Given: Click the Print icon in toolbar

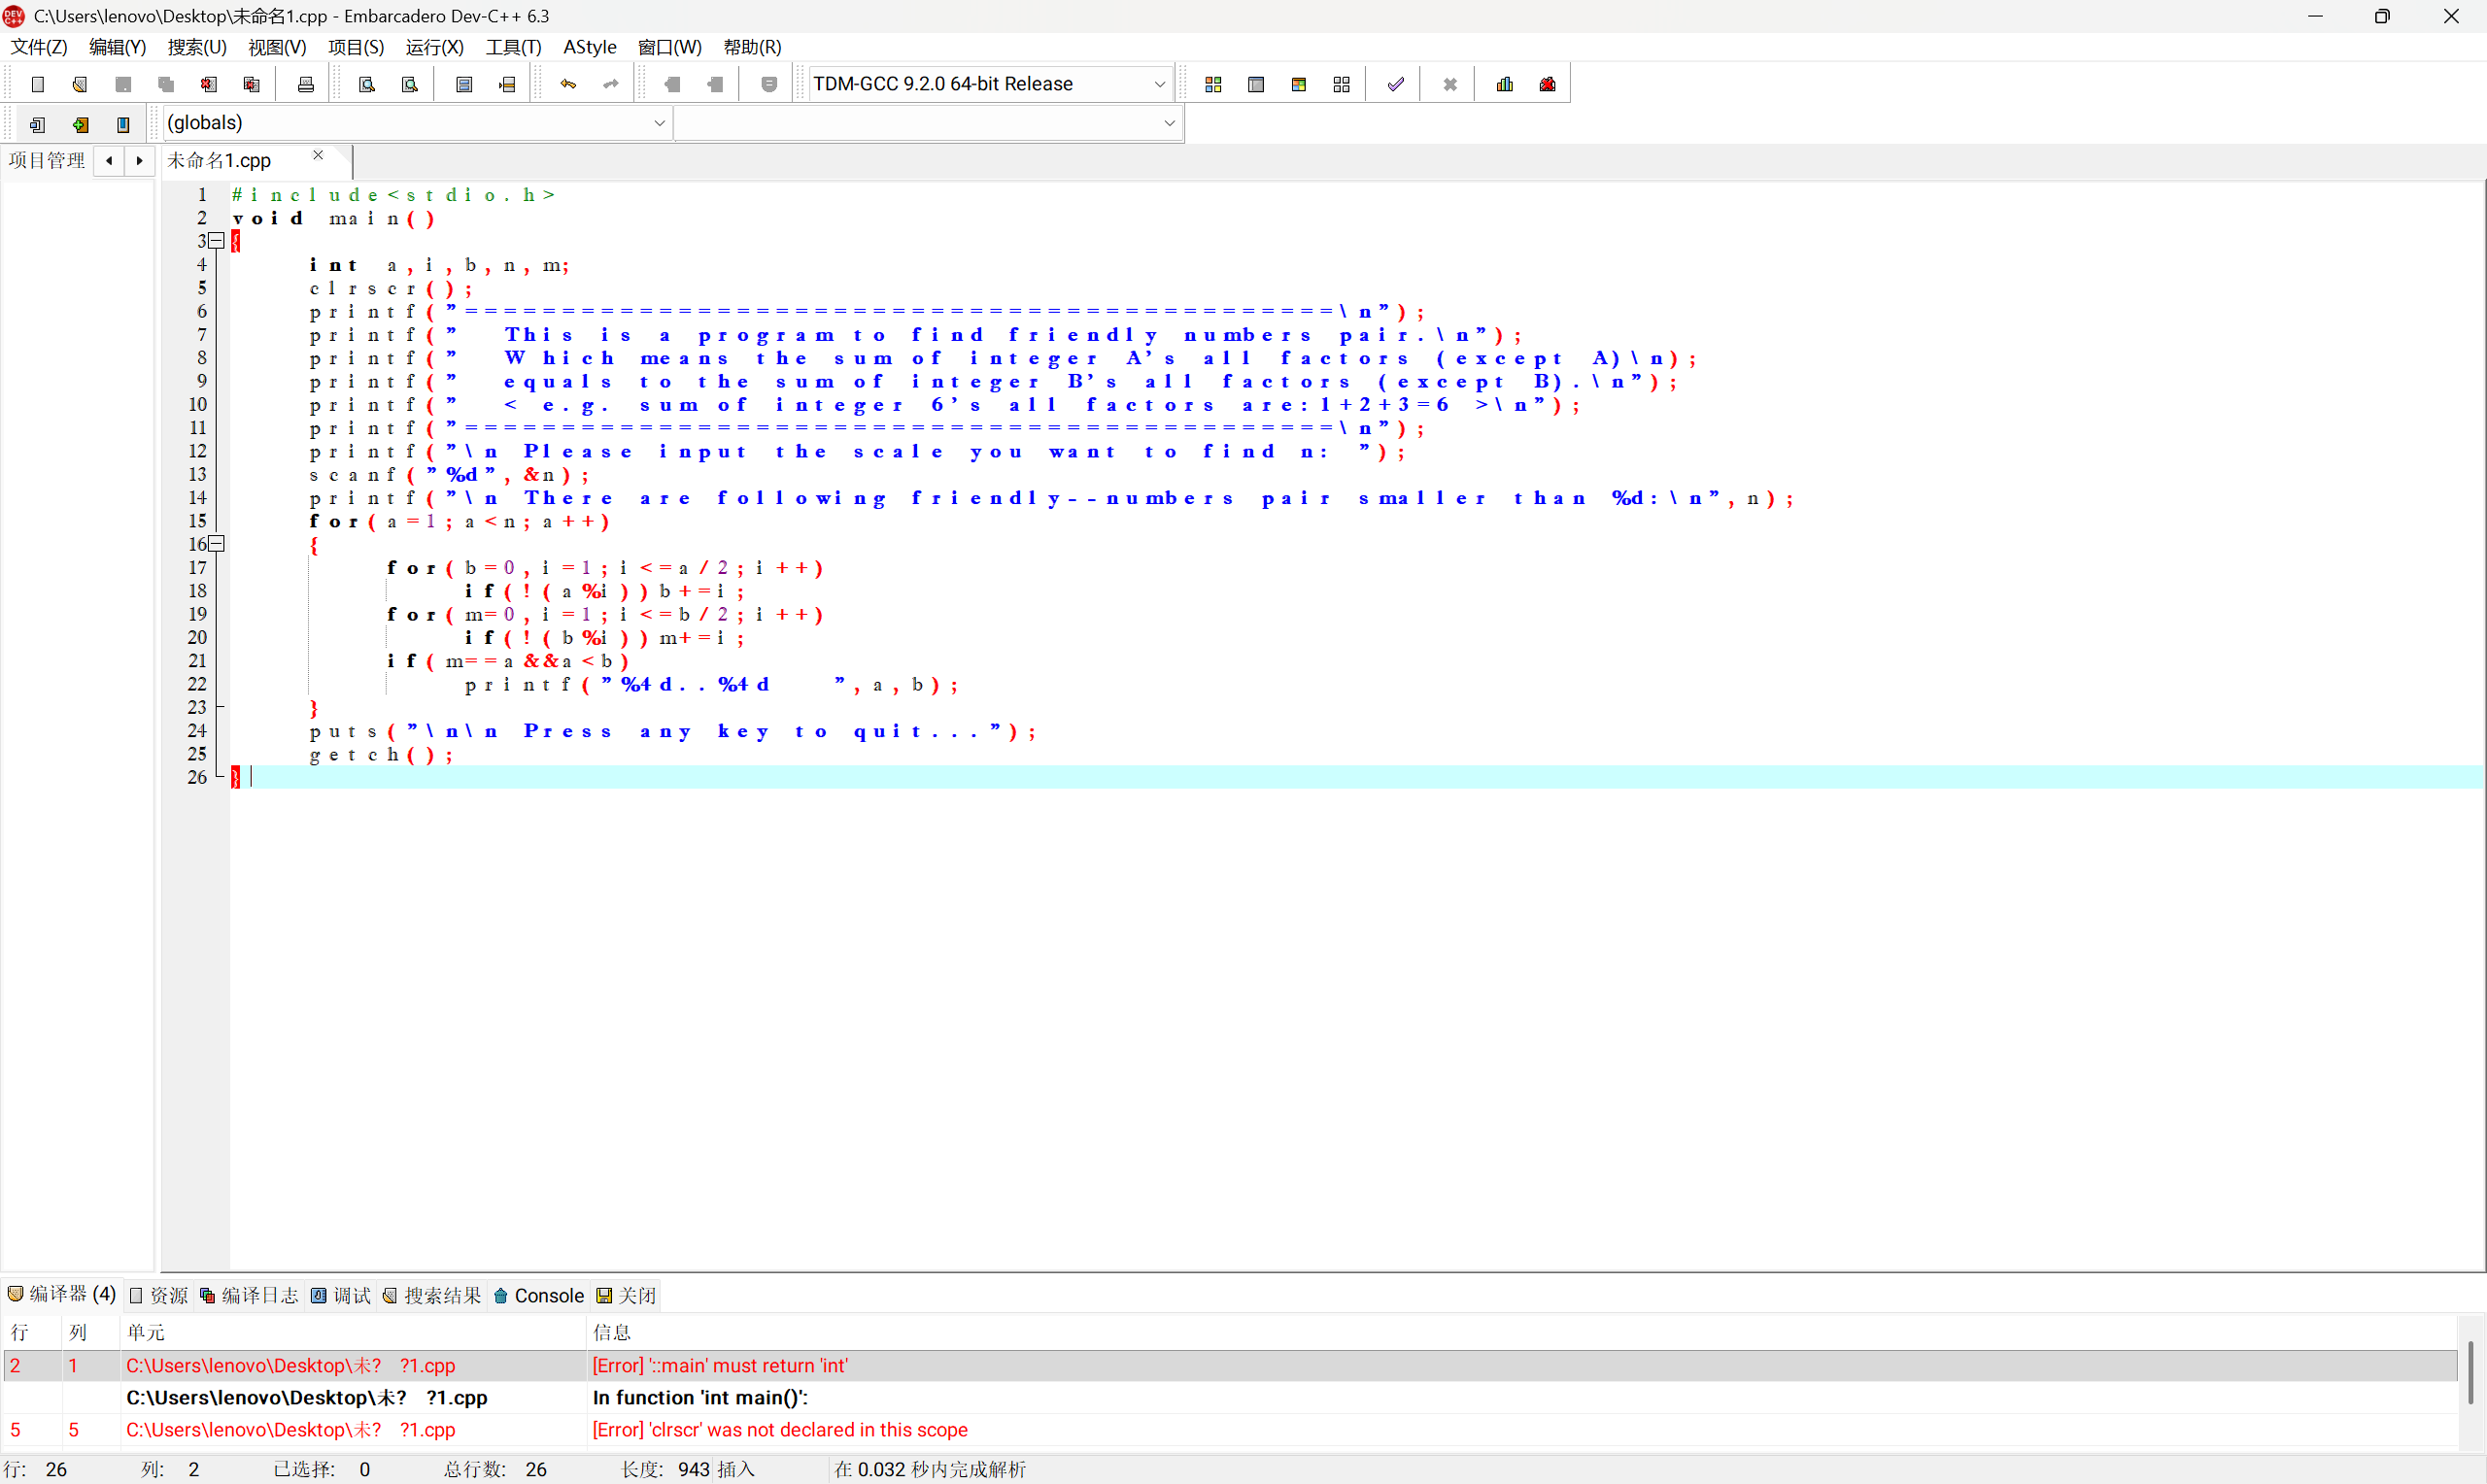Looking at the screenshot, I should click(306, 85).
